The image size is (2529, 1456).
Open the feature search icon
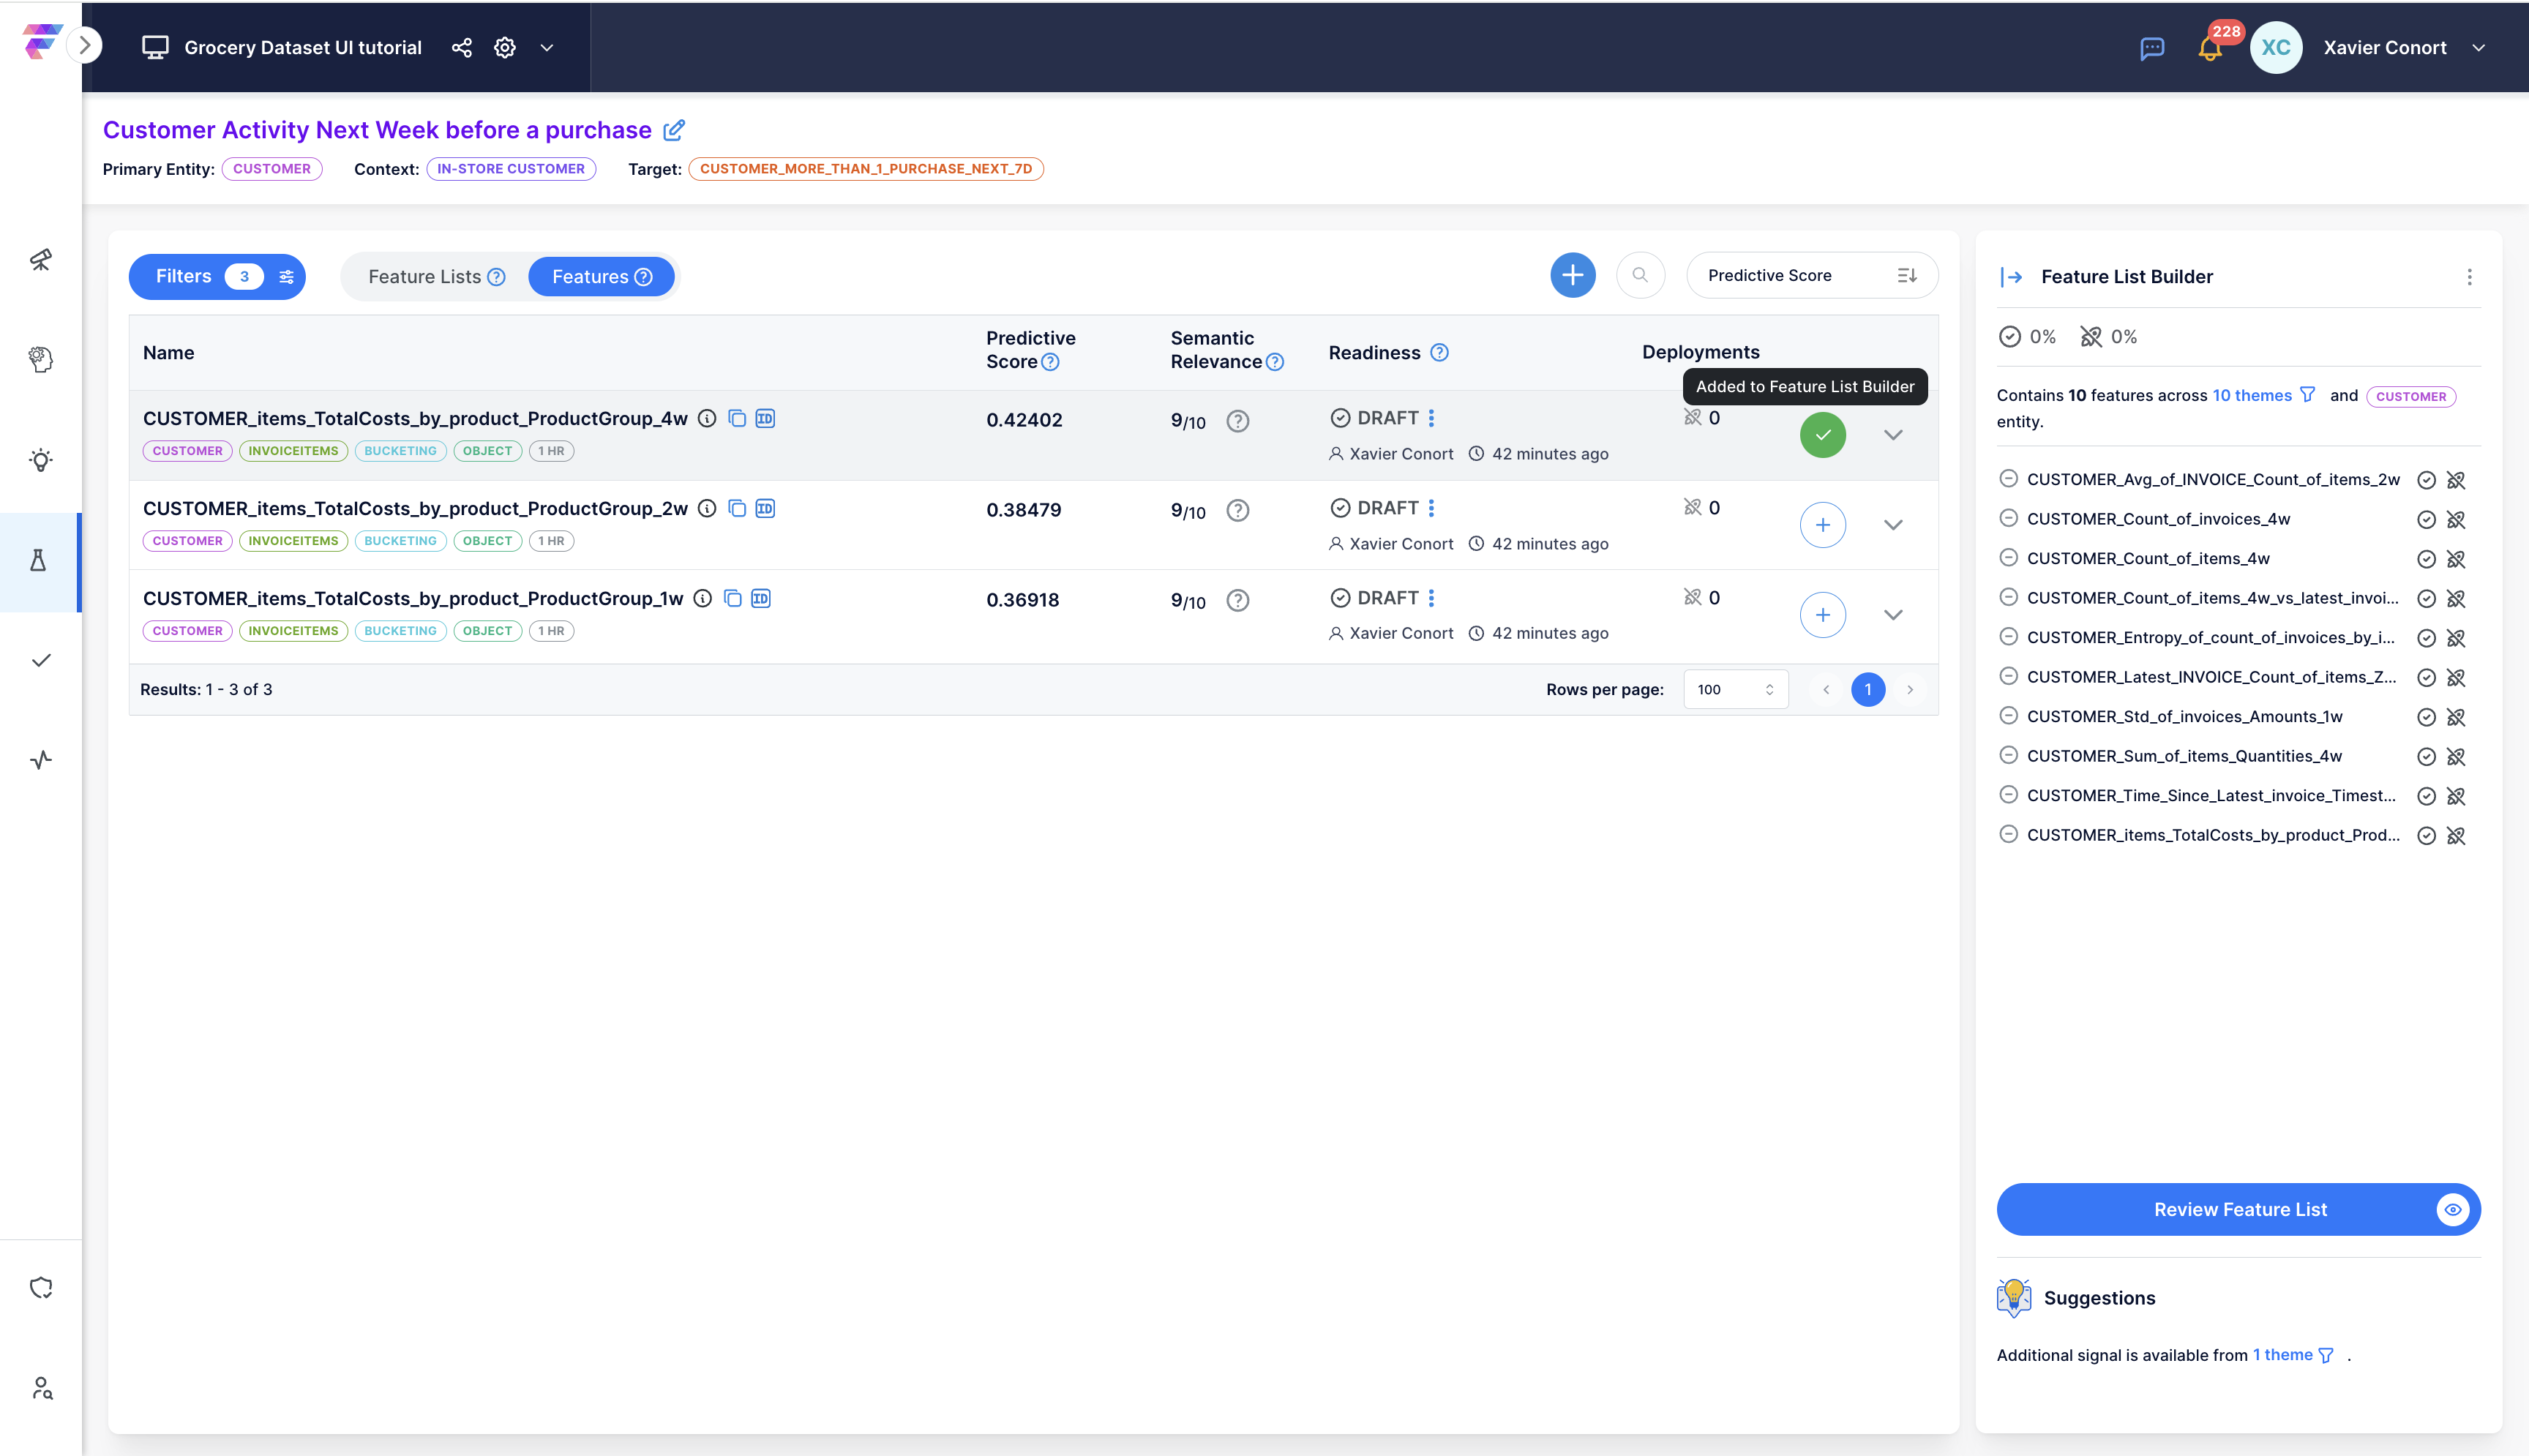[x=1640, y=275]
